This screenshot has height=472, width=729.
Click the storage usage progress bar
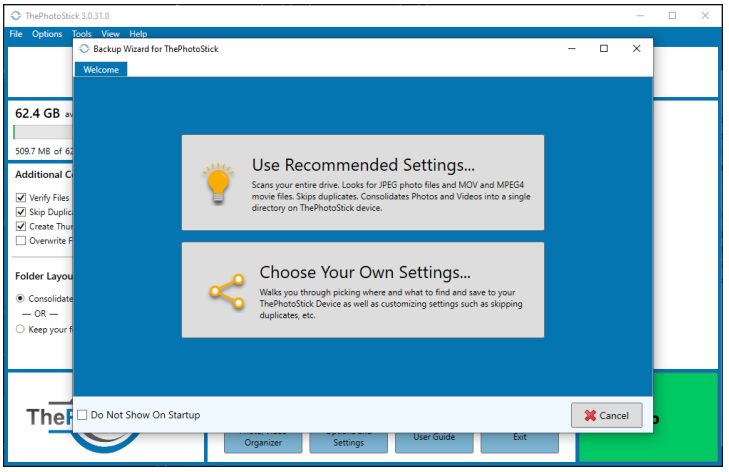pos(43,132)
